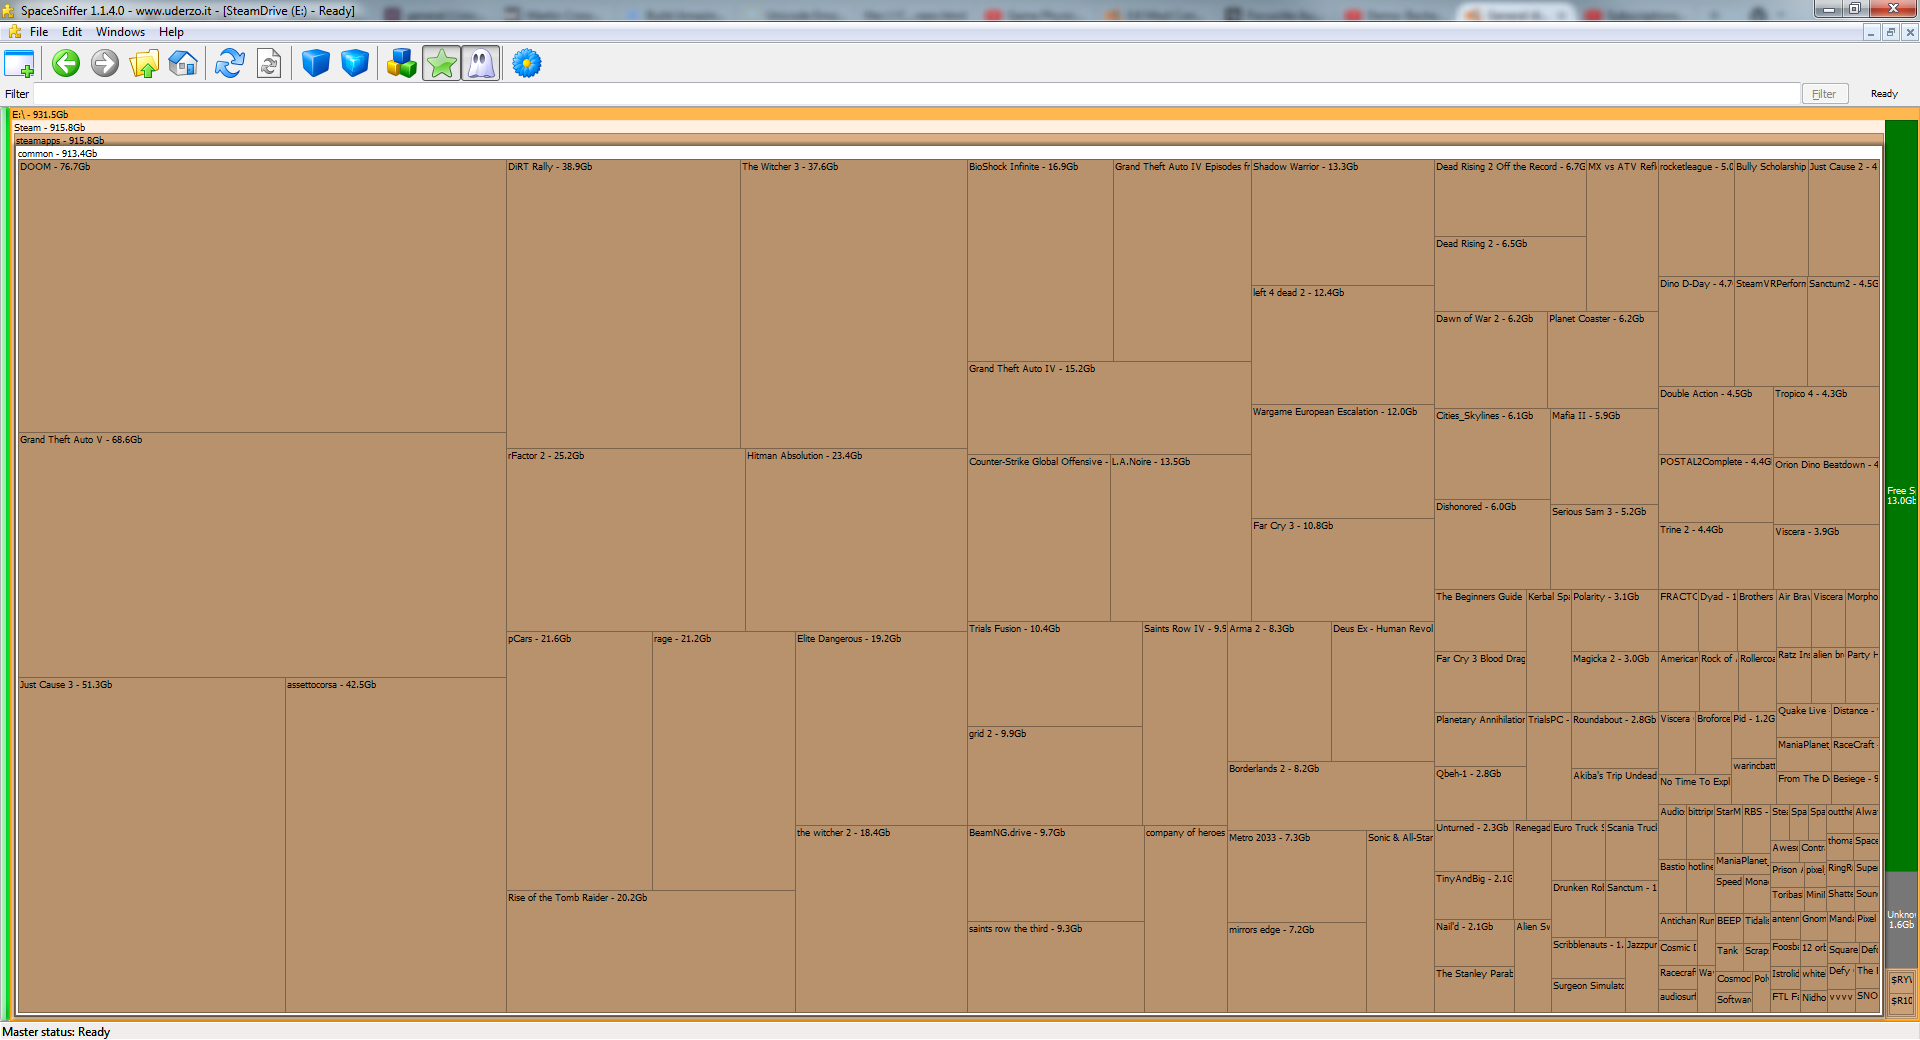The height and width of the screenshot is (1040, 1920).
Task: Click into the Filter text field
Action: [917, 94]
